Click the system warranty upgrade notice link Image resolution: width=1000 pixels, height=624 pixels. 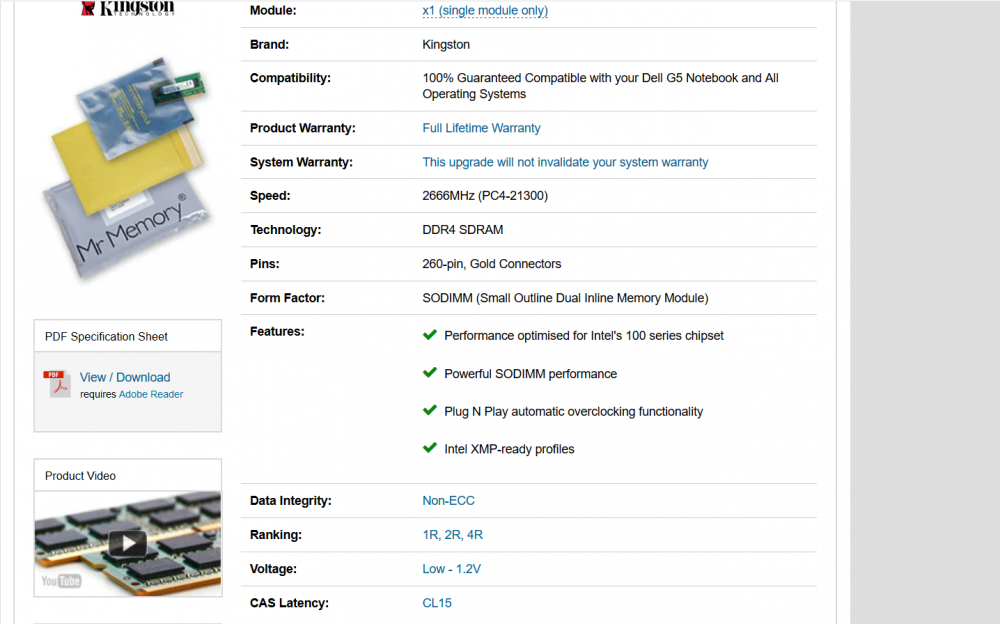(x=565, y=162)
